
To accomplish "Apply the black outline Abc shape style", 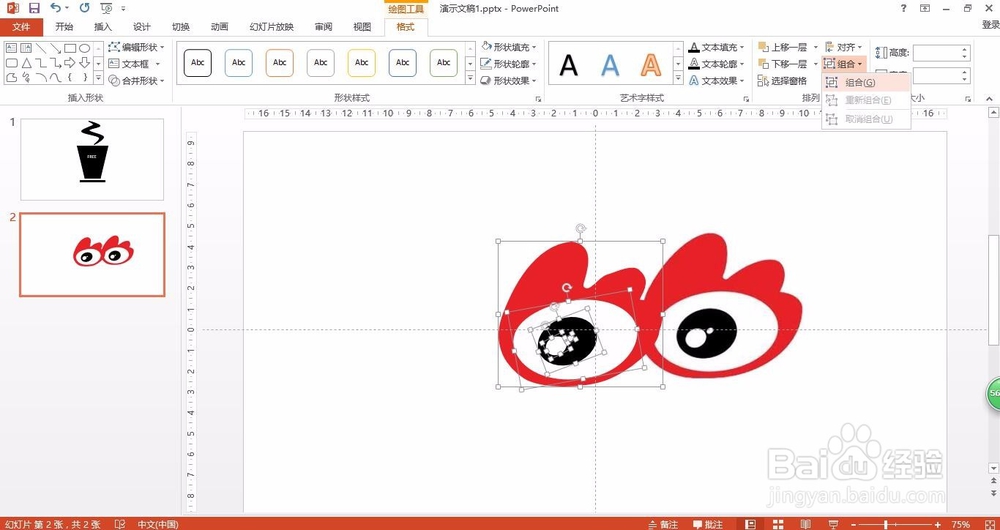I will [198, 63].
